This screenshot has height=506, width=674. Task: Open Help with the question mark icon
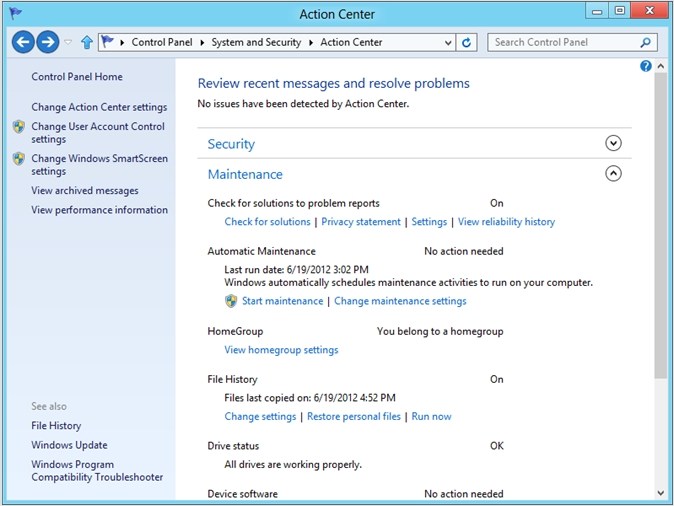pyautogui.click(x=646, y=66)
